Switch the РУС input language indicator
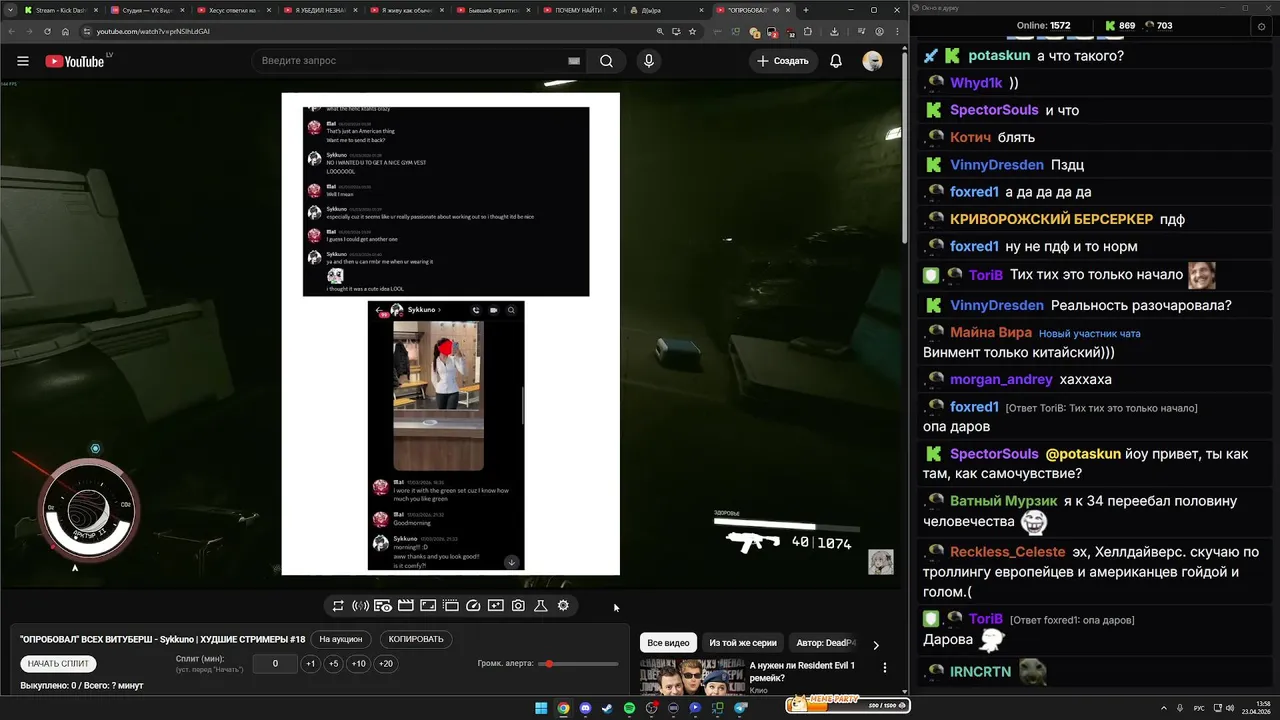This screenshot has height=720, width=1280. tap(1199, 708)
